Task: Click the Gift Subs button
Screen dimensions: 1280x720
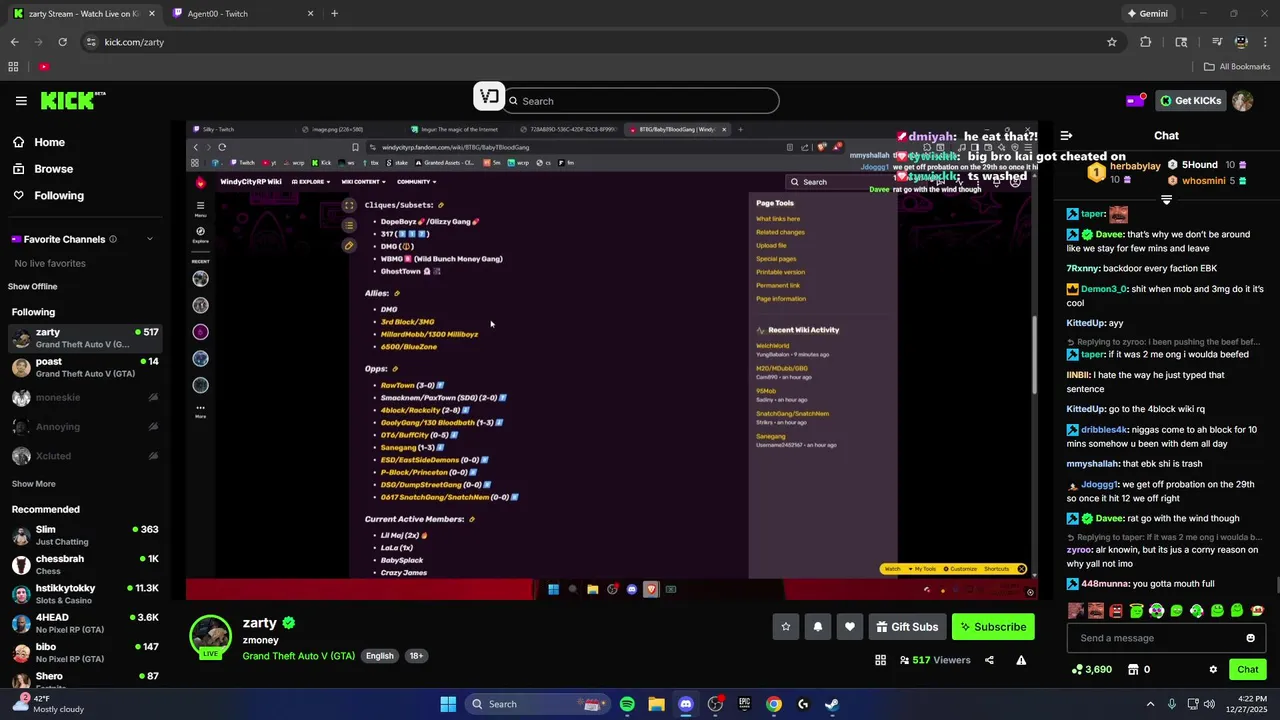Action: [907, 627]
